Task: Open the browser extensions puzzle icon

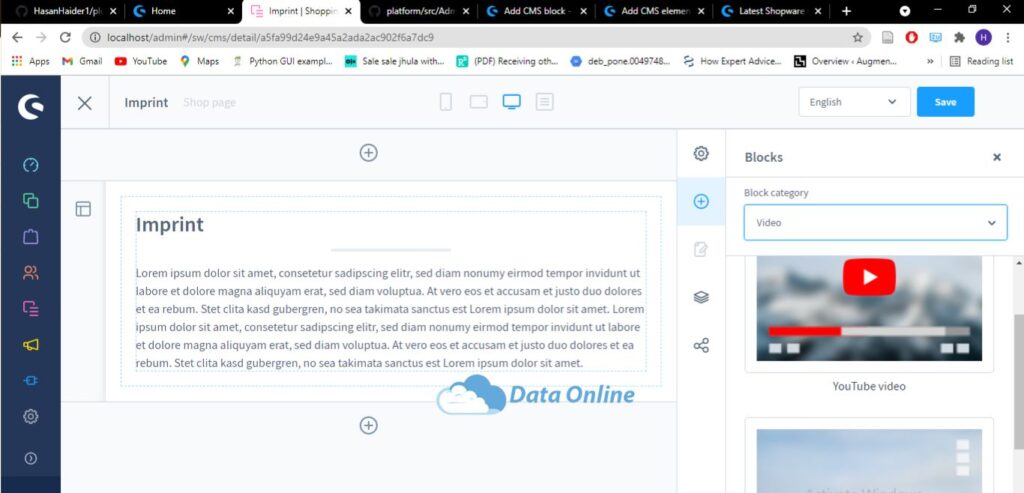Action: [959, 38]
